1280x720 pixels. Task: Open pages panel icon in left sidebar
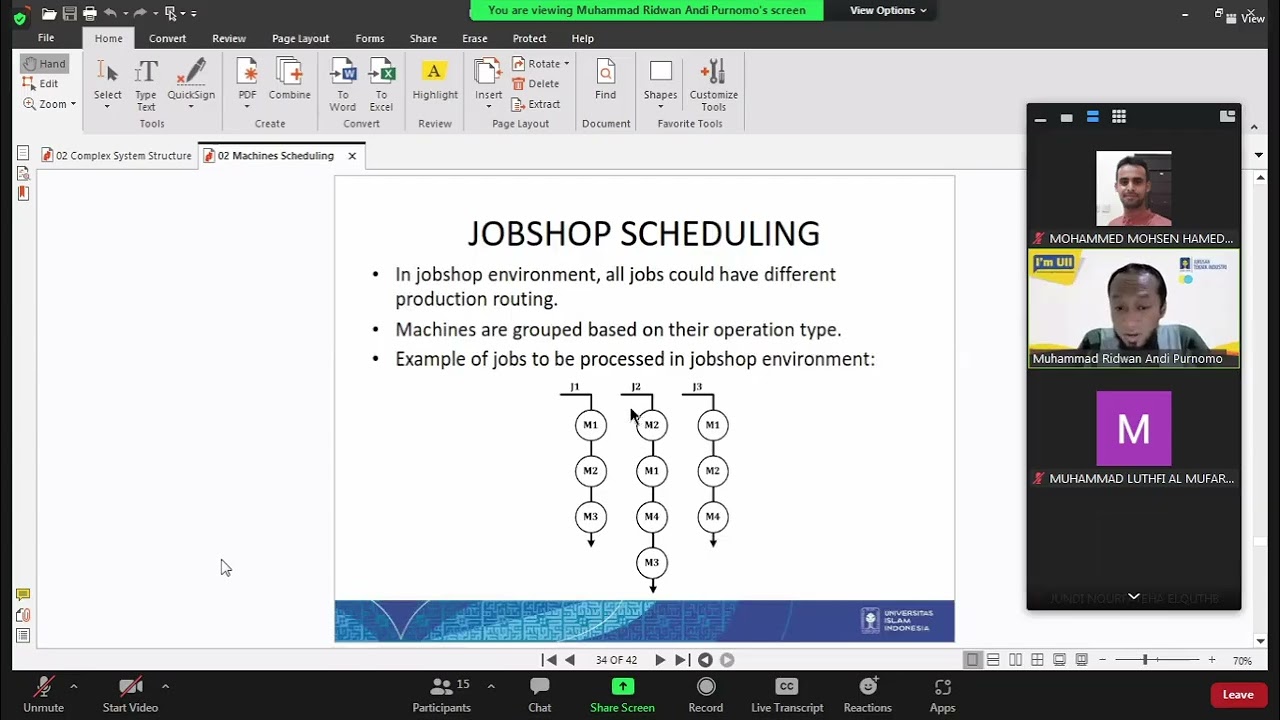[23, 153]
